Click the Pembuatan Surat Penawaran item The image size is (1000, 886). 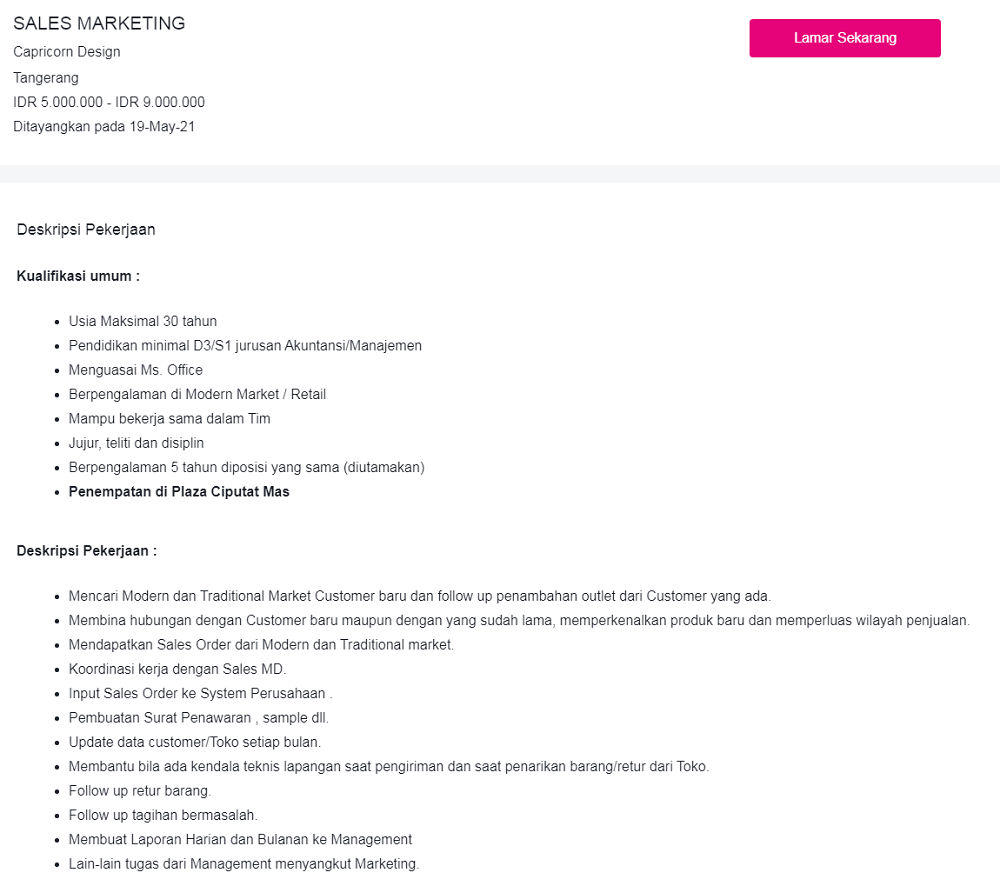[x=198, y=718]
